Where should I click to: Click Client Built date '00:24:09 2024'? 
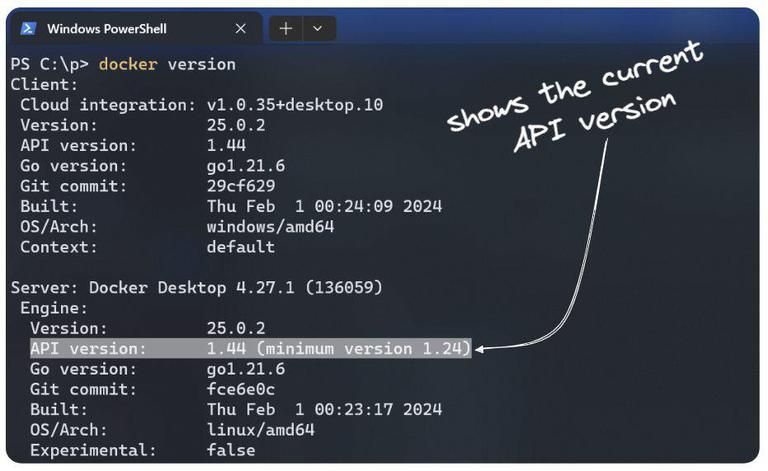378,206
